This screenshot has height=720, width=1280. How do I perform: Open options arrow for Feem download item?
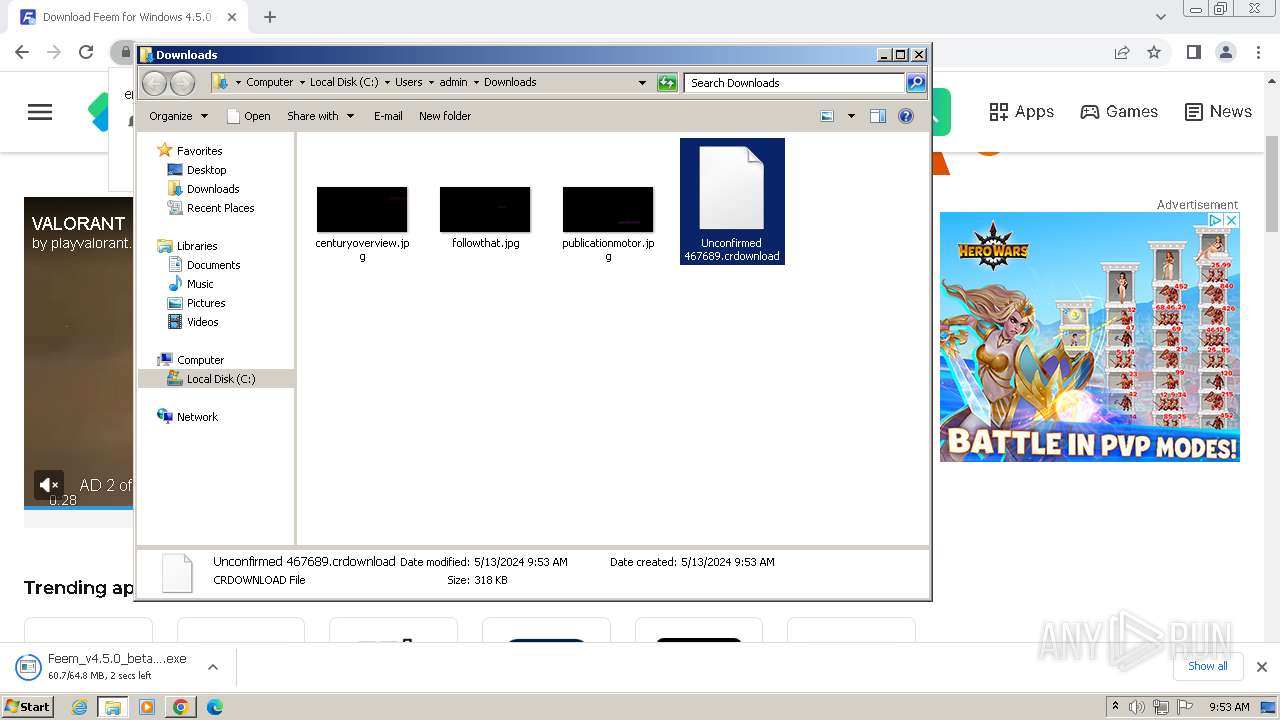point(212,667)
